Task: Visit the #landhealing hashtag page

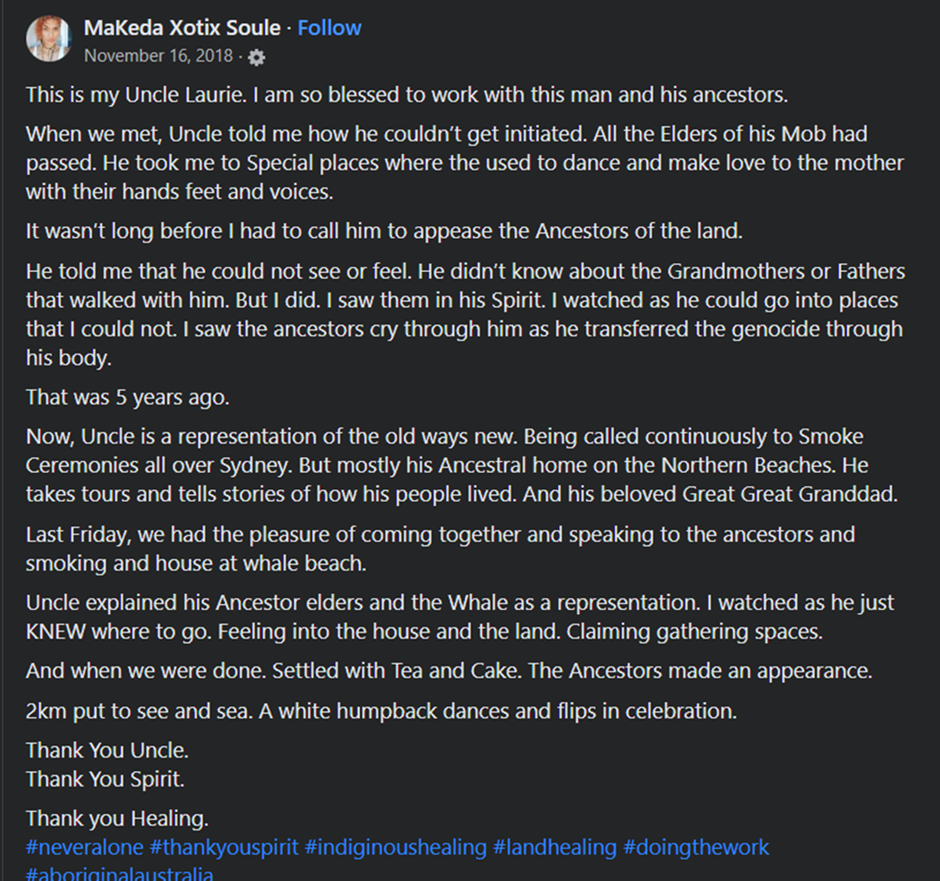Action: [x=554, y=847]
